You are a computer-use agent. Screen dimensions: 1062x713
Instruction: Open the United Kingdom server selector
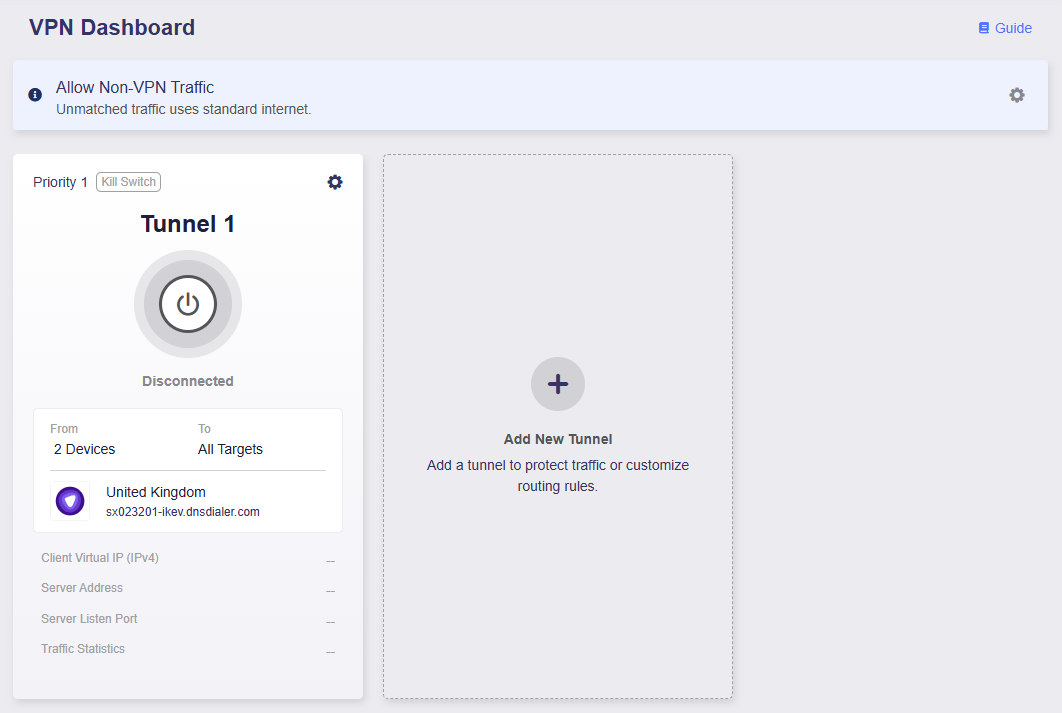[x=155, y=492]
